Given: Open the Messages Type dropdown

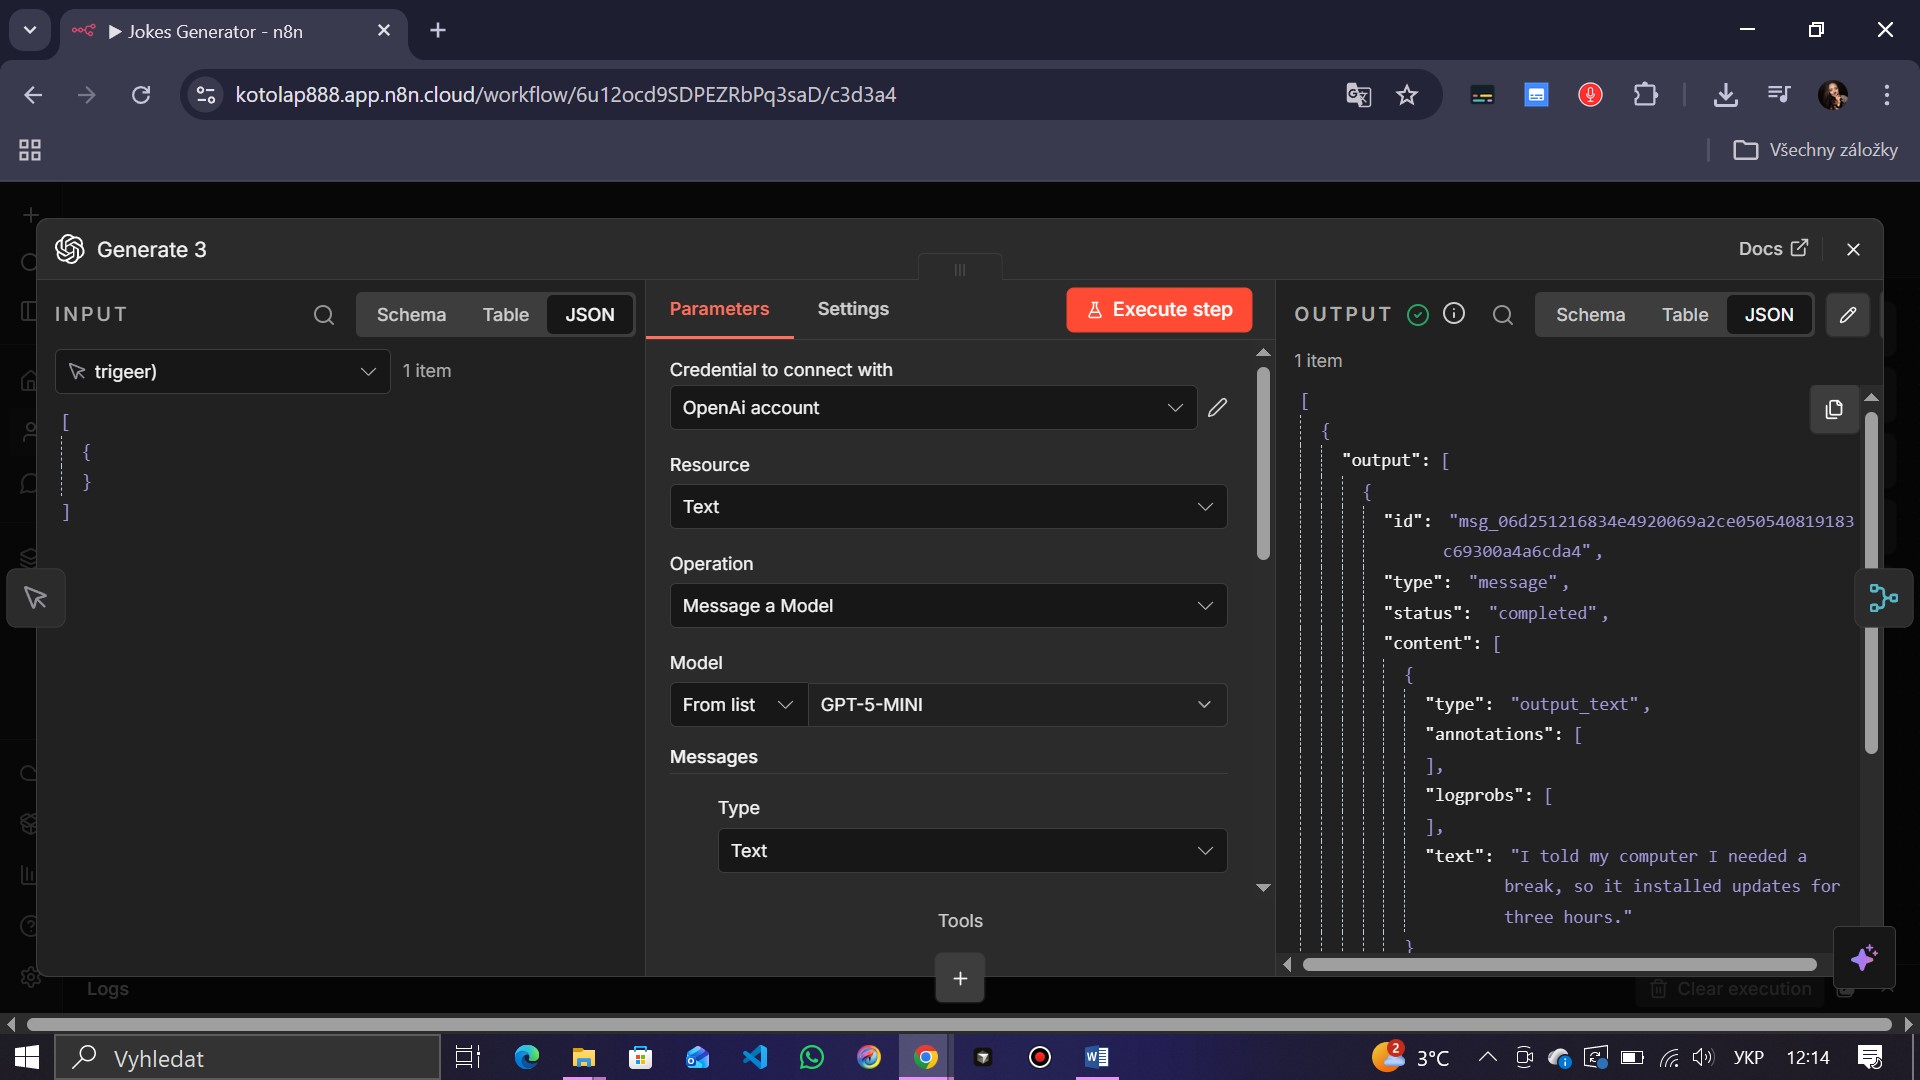Looking at the screenshot, I should (x=972, y=851).
